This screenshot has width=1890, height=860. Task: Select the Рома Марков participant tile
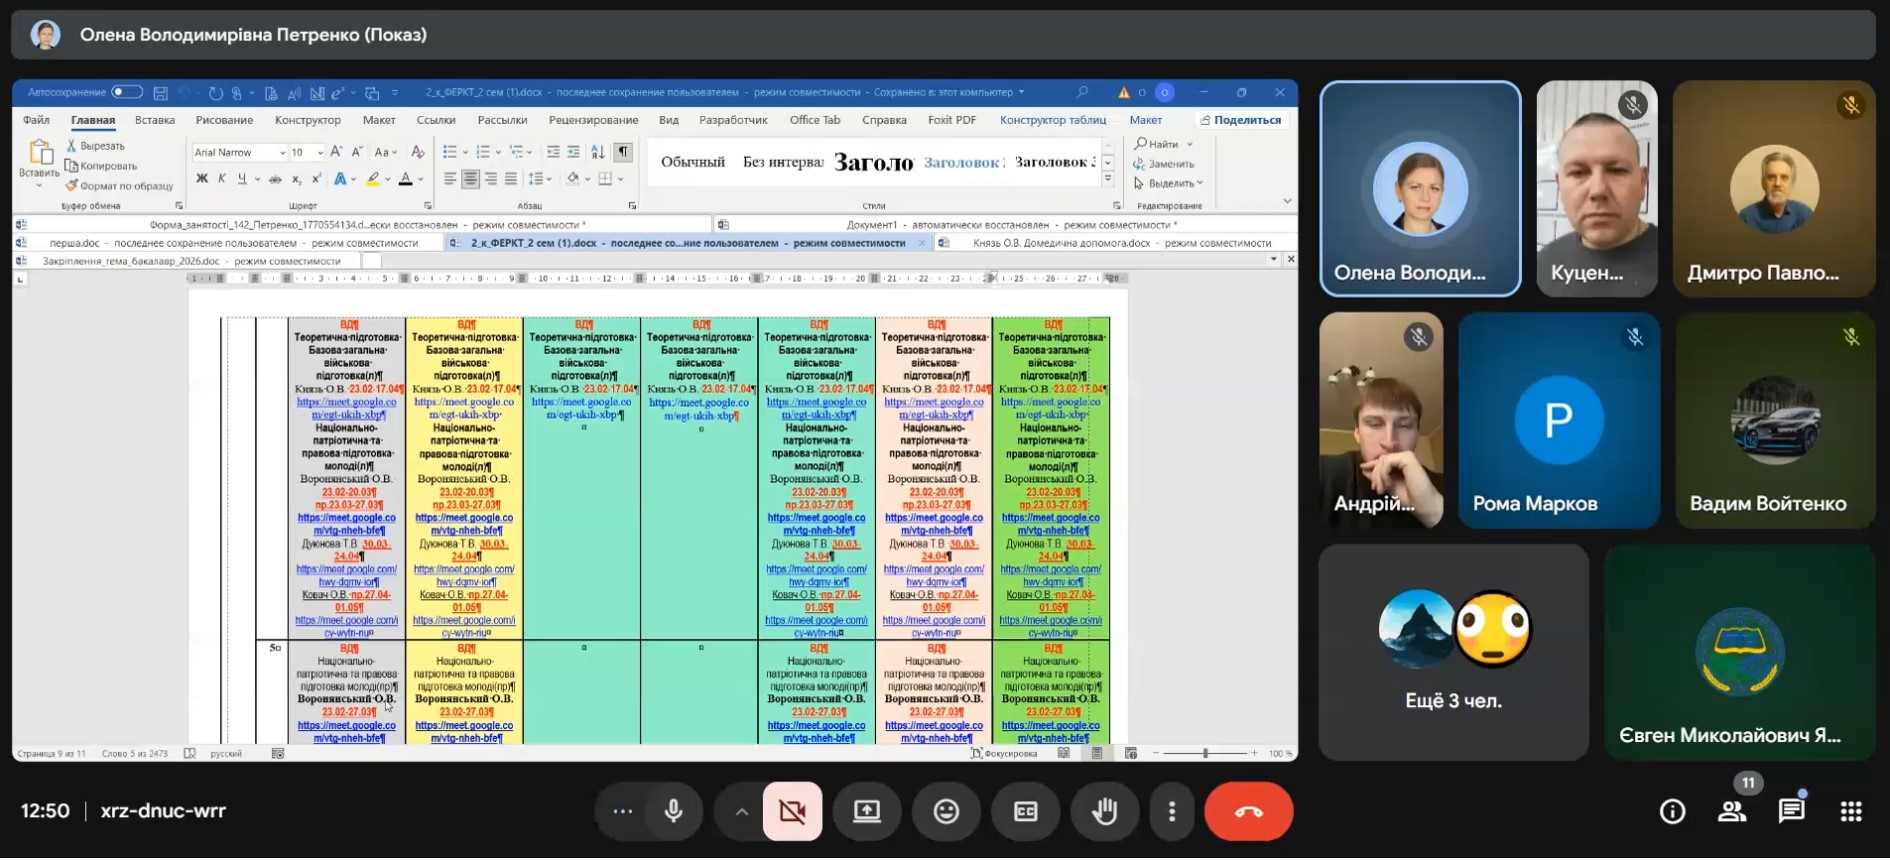1558,420
